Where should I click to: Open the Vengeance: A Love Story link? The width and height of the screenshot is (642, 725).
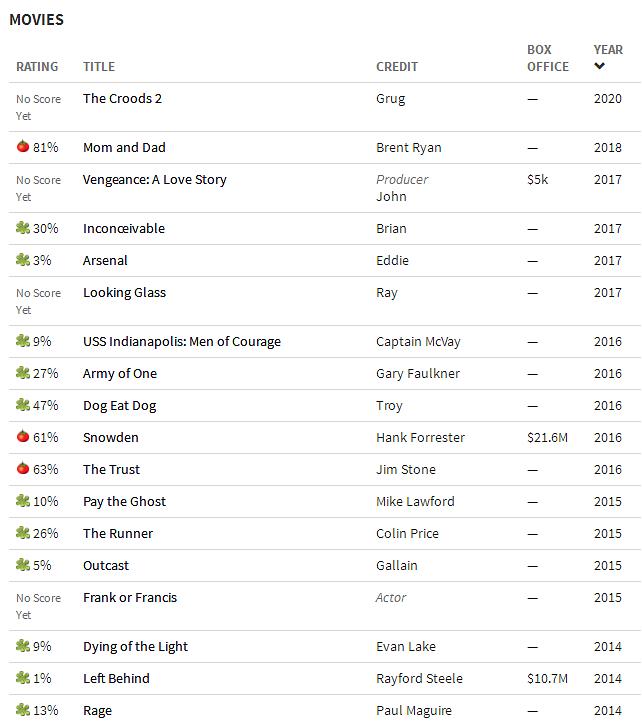click(x=154, y=179)
